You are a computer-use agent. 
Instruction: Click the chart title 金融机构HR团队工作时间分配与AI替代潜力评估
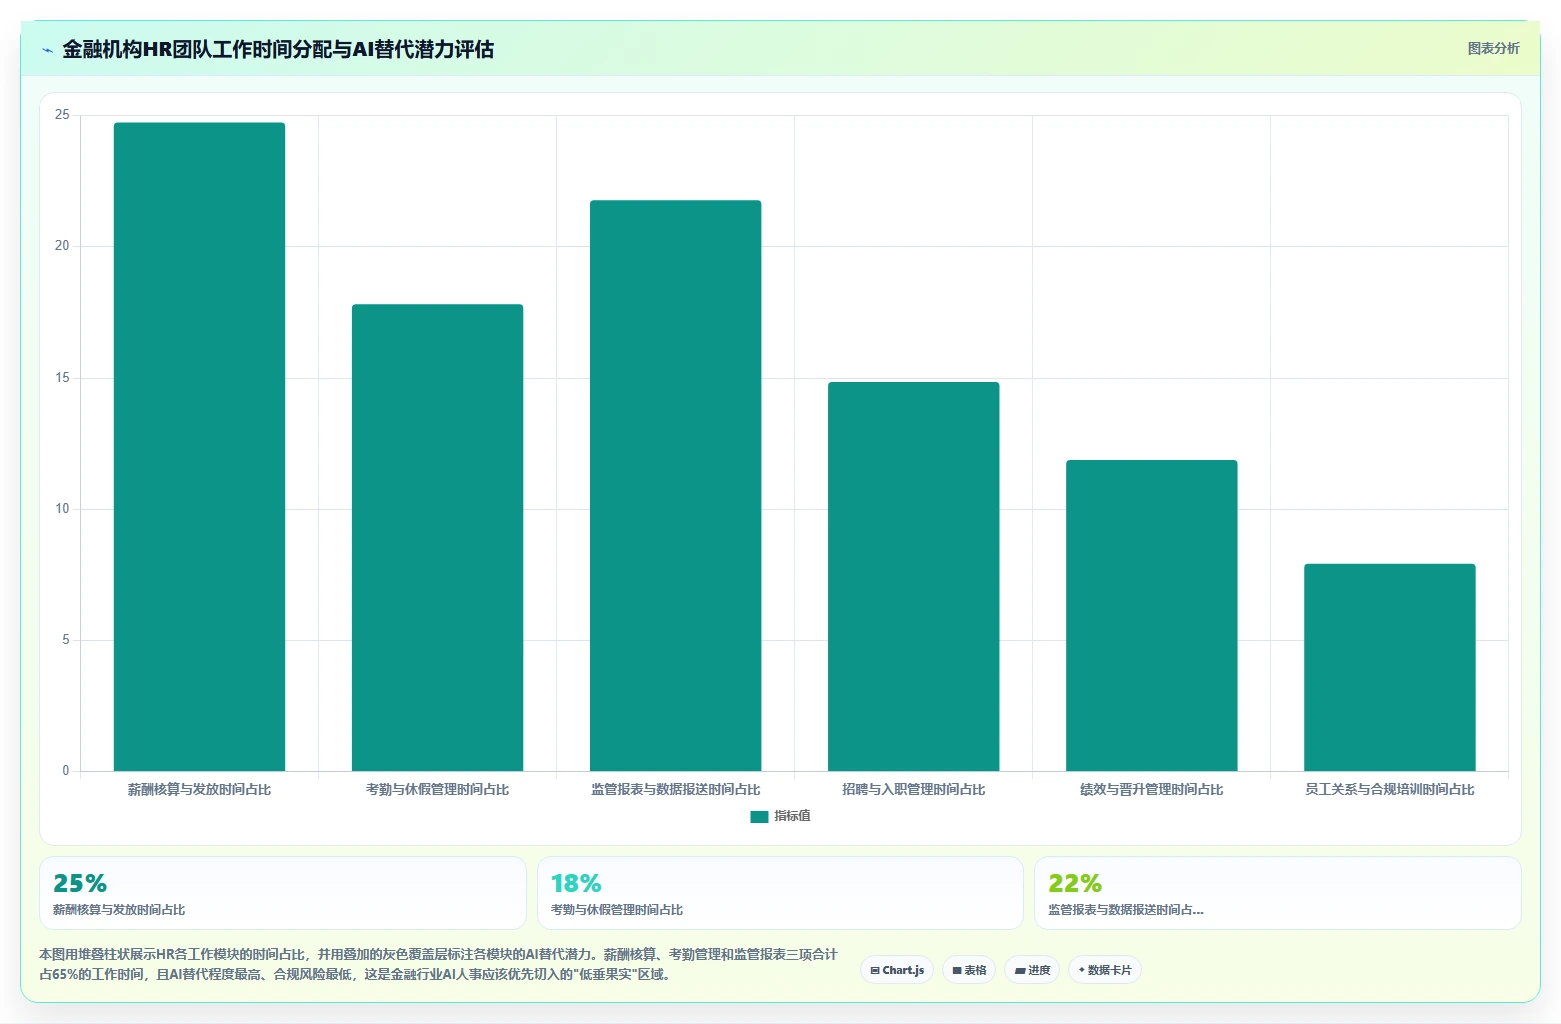point(278,49)
